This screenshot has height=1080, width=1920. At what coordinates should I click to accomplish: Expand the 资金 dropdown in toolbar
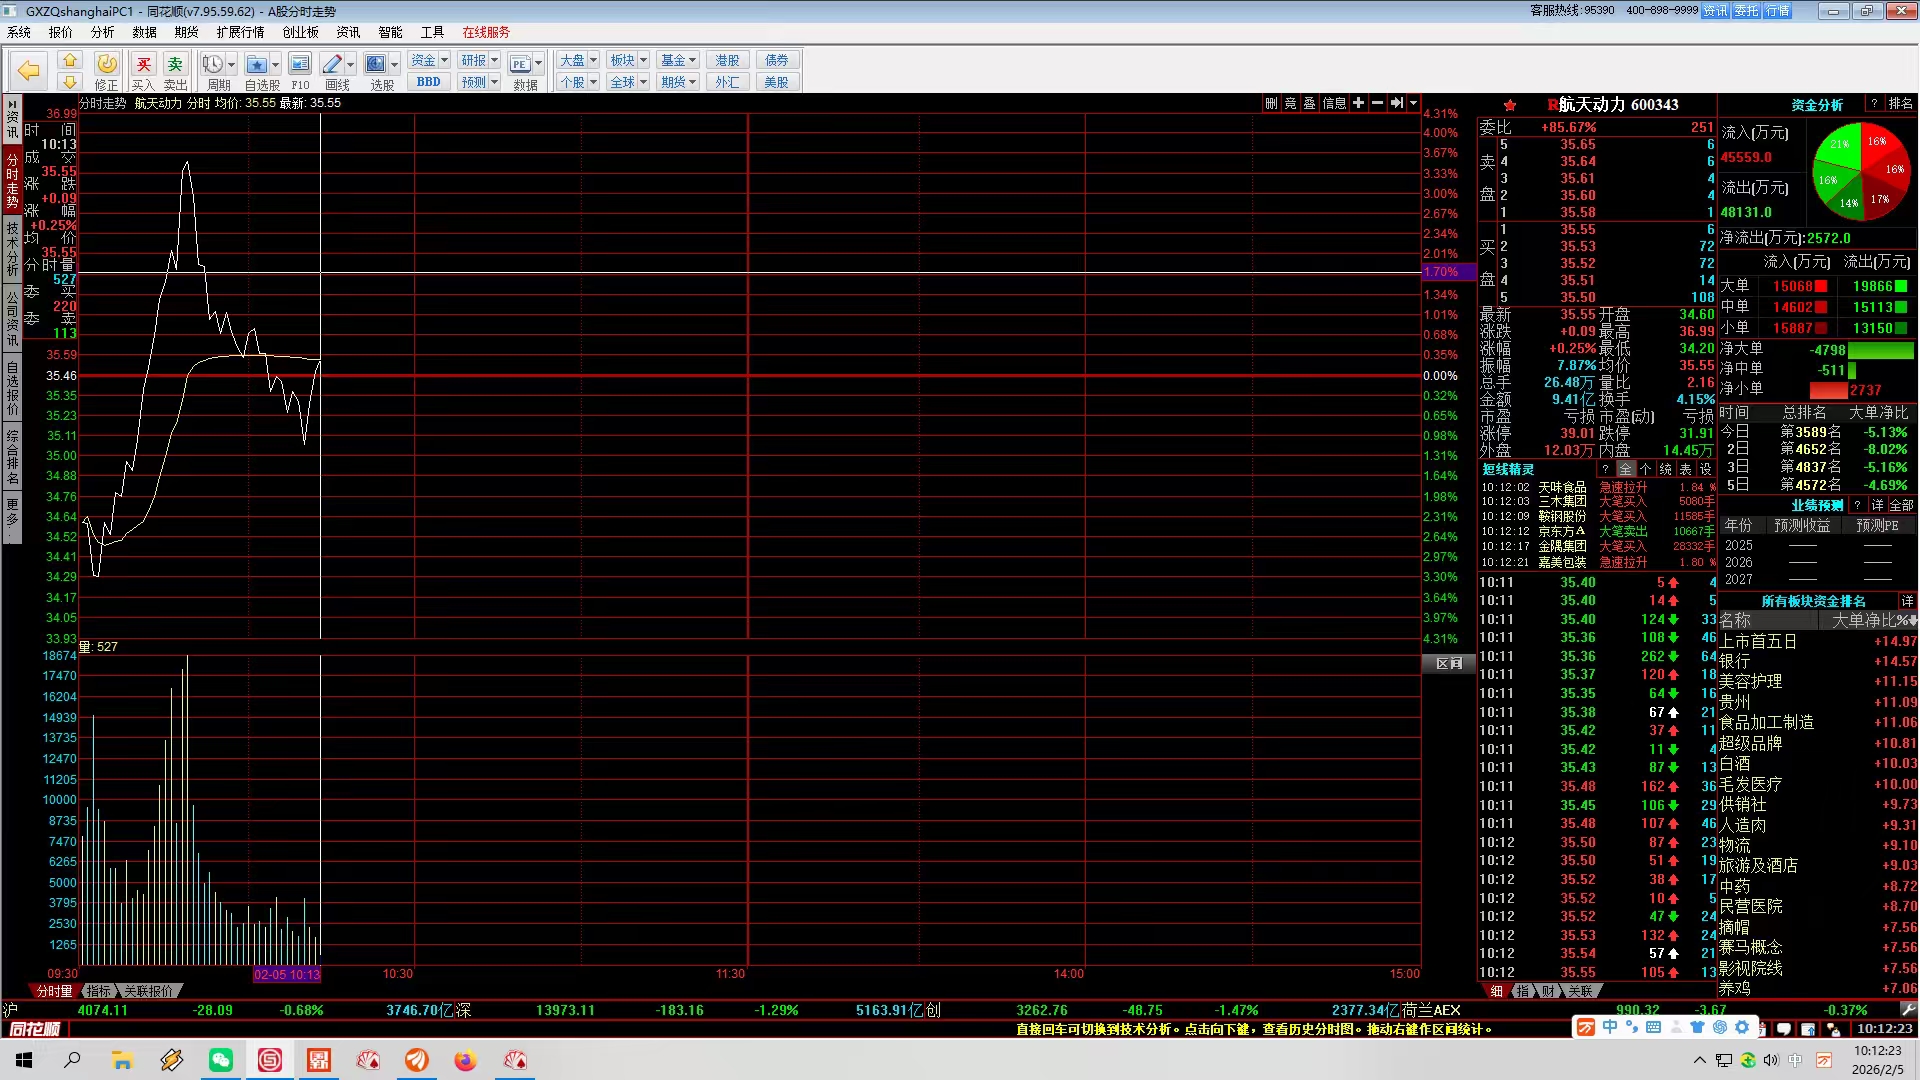[x=444, y=60]
